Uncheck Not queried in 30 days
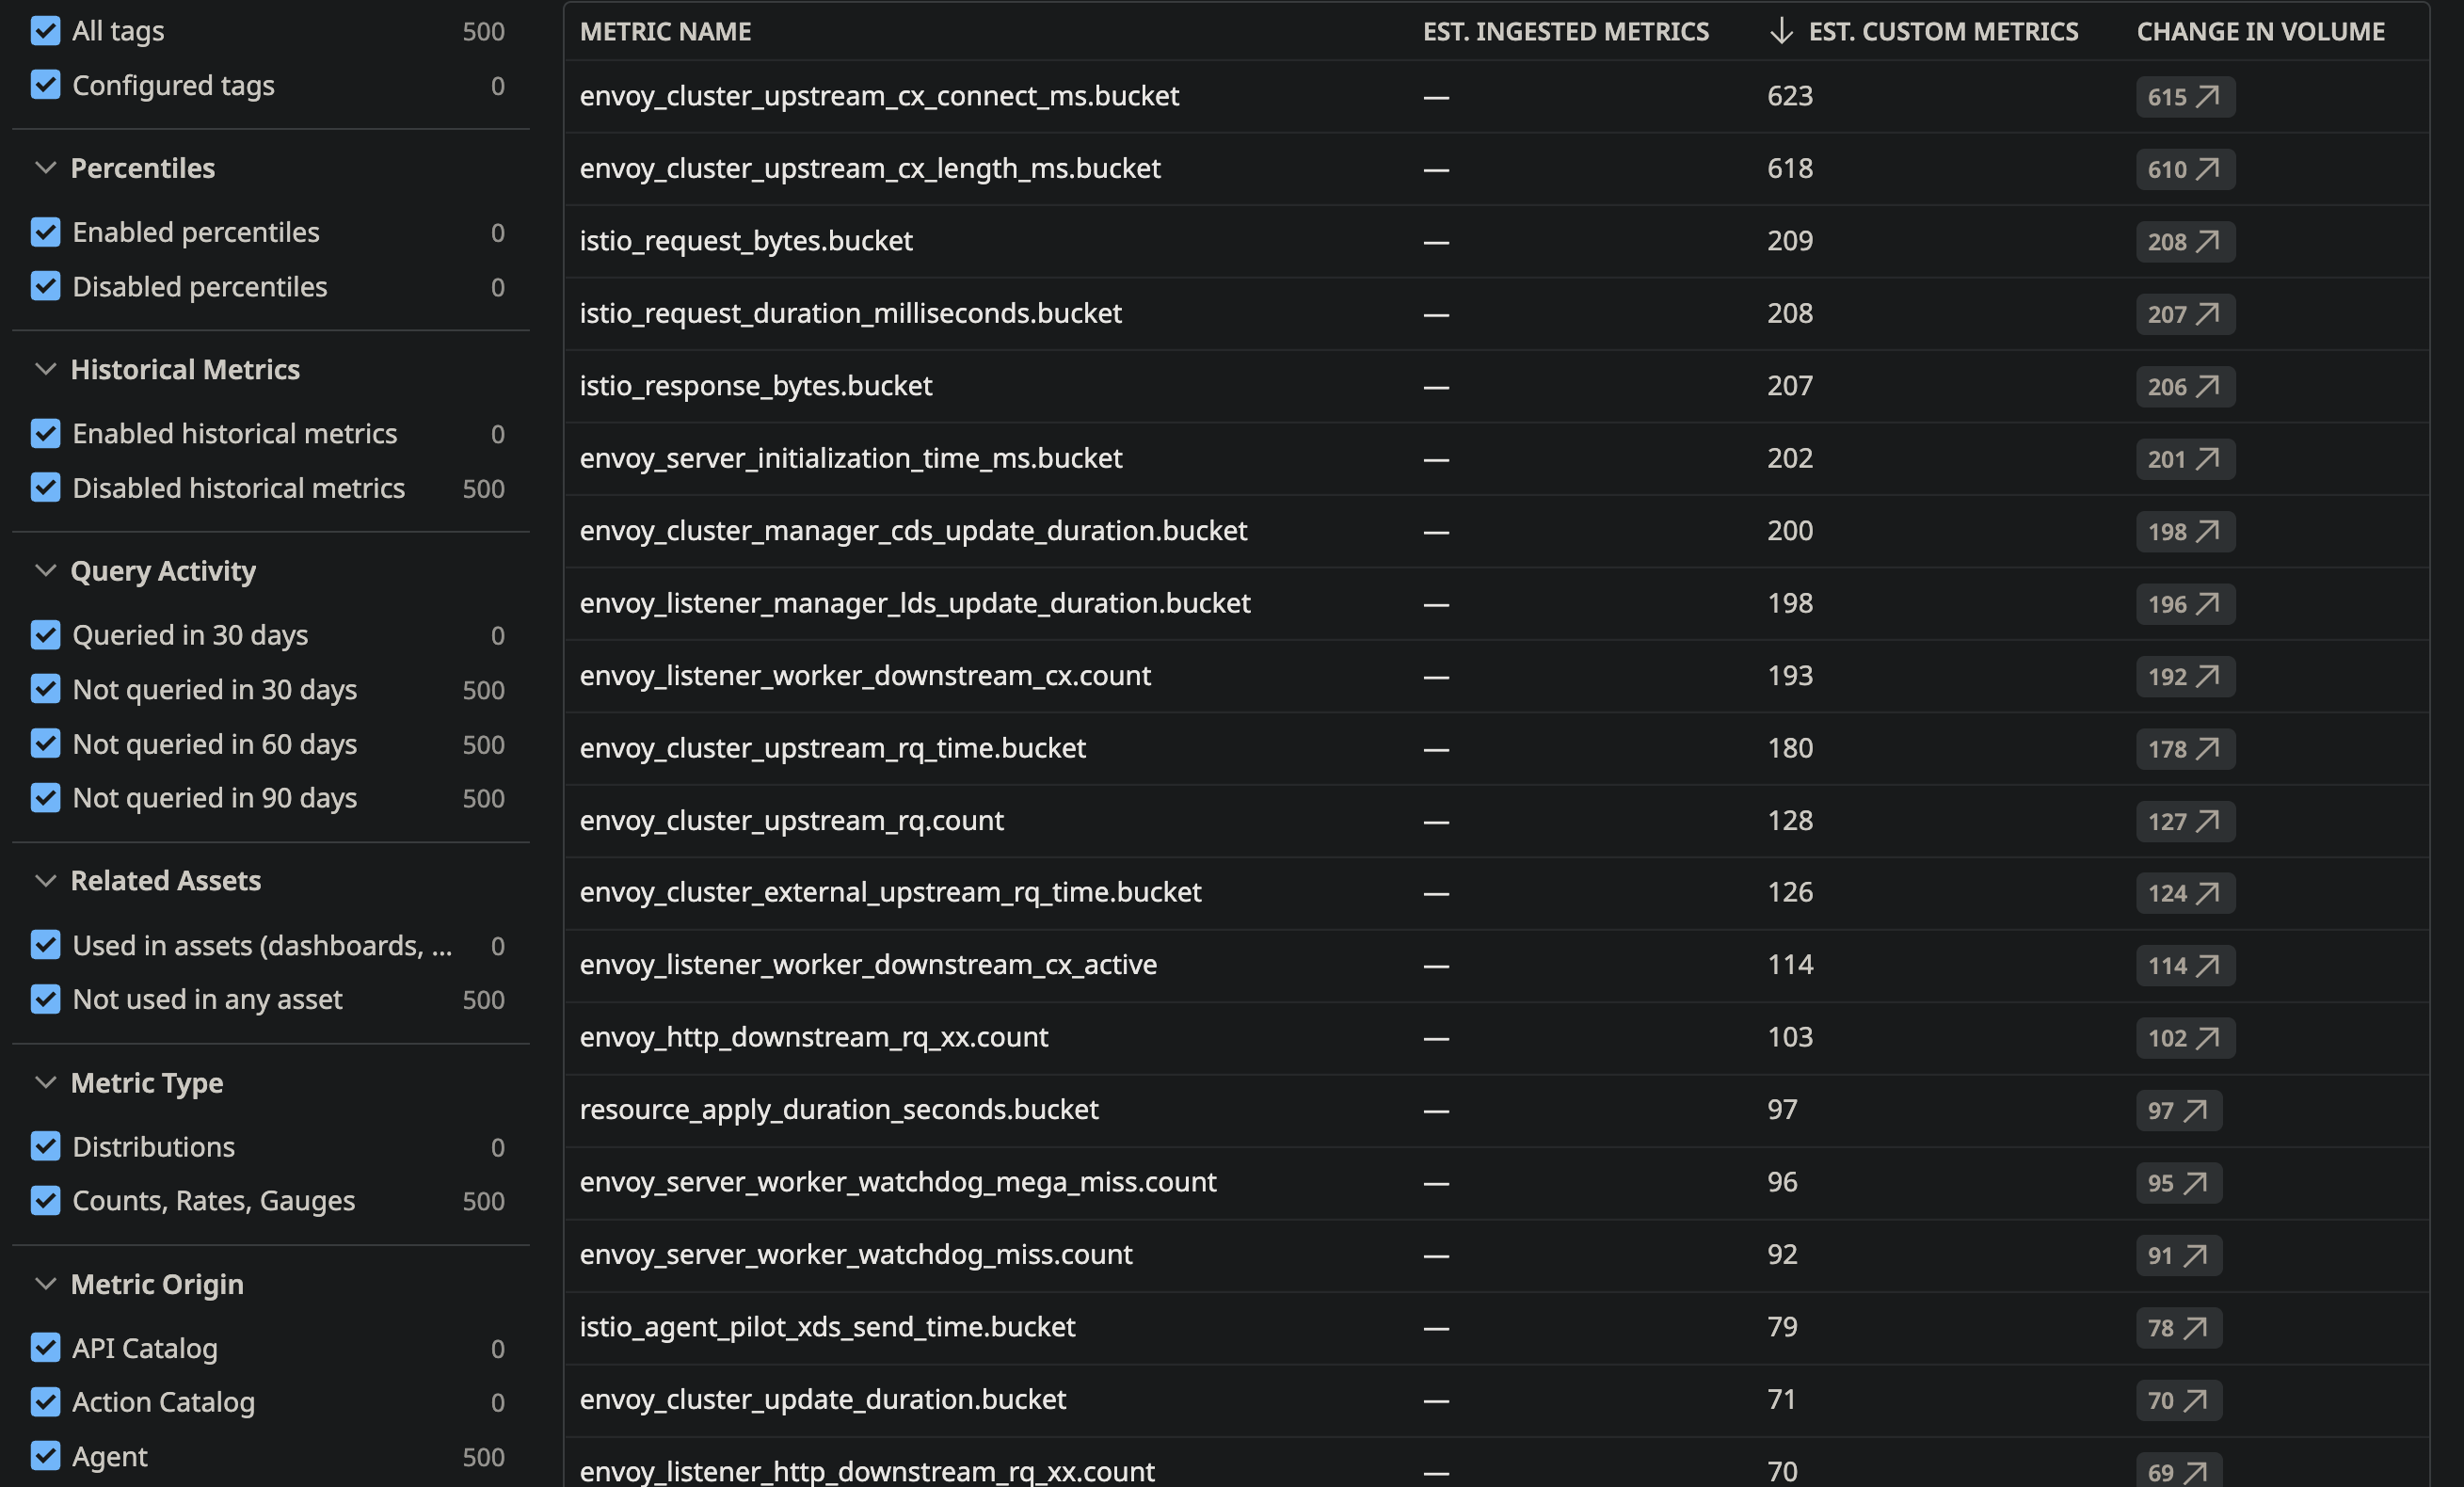 coord(45,689)
